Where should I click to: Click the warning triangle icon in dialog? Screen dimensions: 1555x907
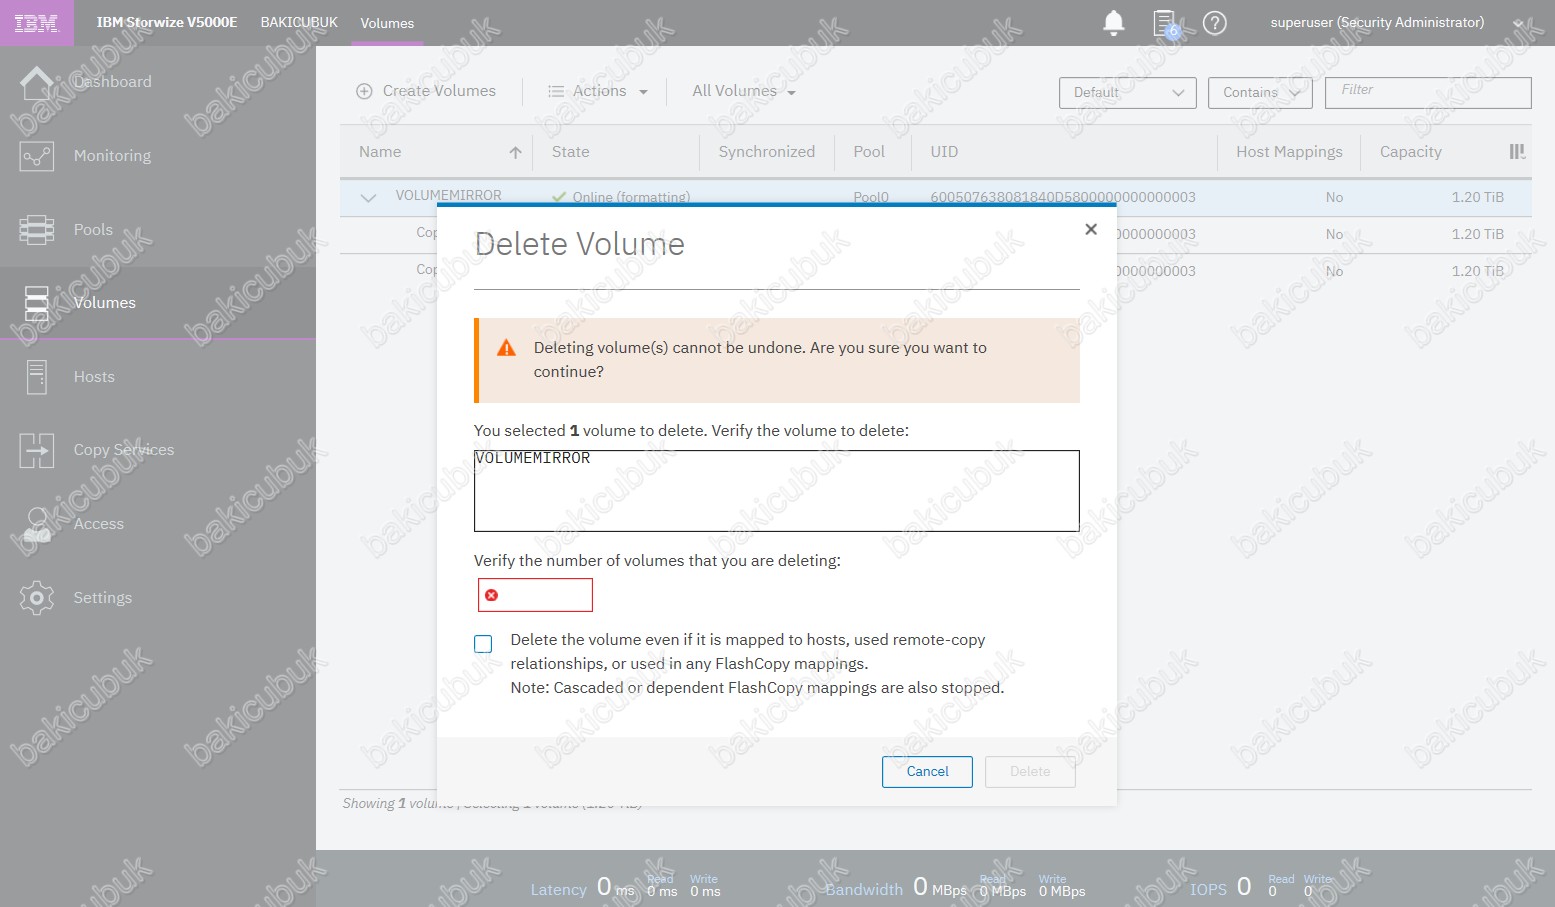[x=507, y=348]
